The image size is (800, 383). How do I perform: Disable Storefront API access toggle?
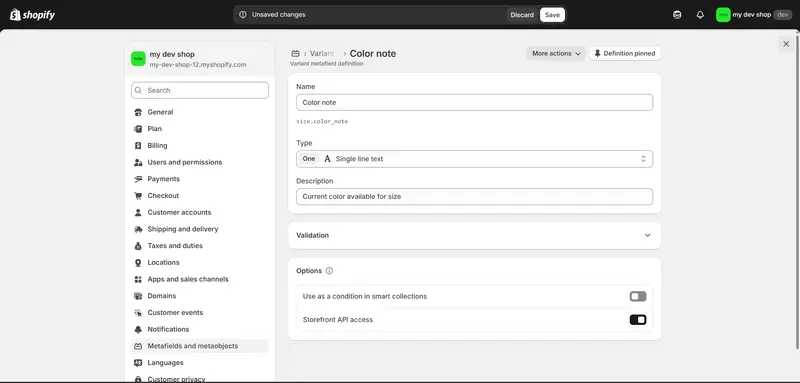point(638,320)
